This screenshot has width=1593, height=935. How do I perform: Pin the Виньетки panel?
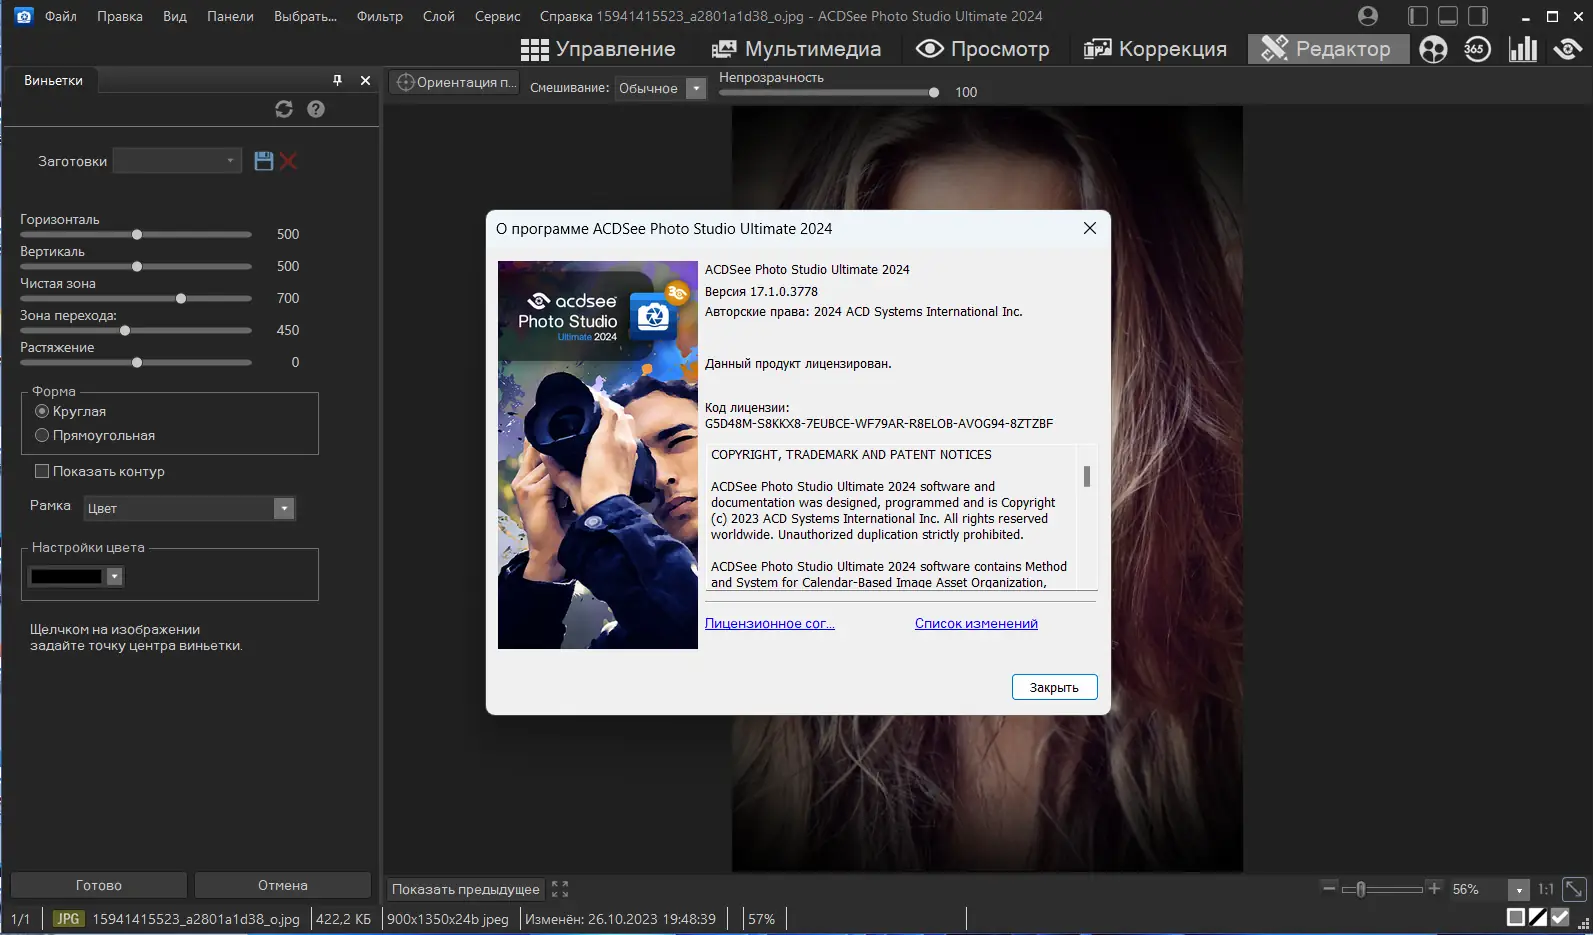click(x=337, y=80)
